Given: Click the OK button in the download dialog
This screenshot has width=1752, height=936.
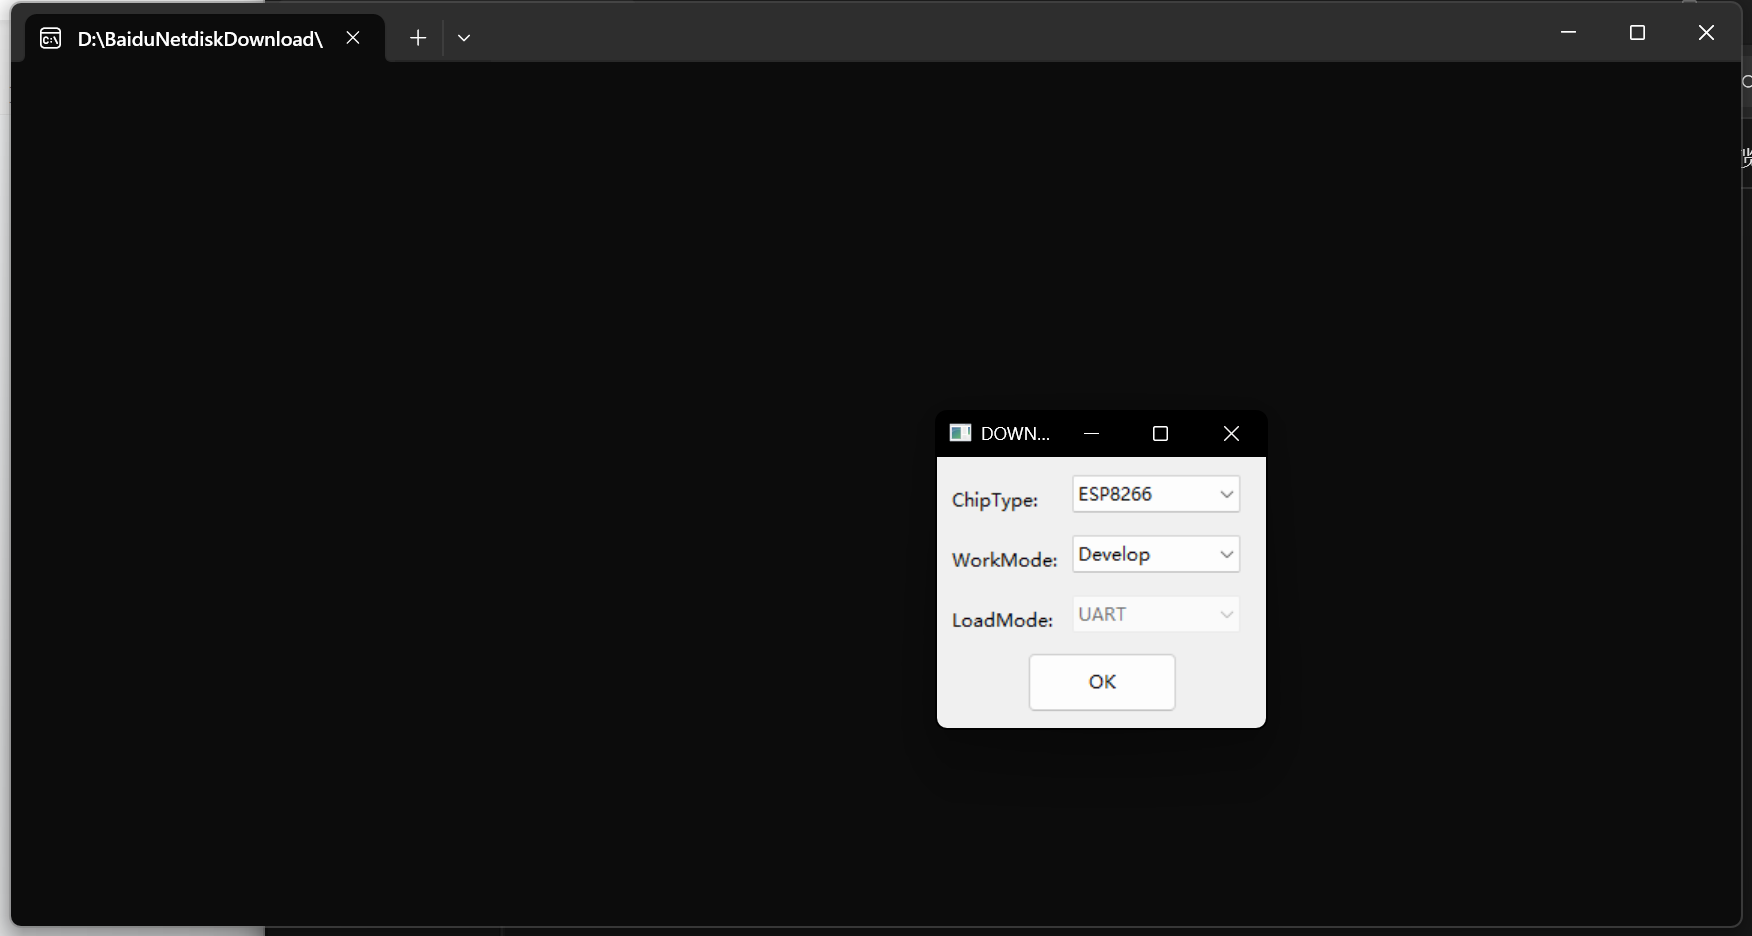Looking at the screenshot, I should point(1102,682).
